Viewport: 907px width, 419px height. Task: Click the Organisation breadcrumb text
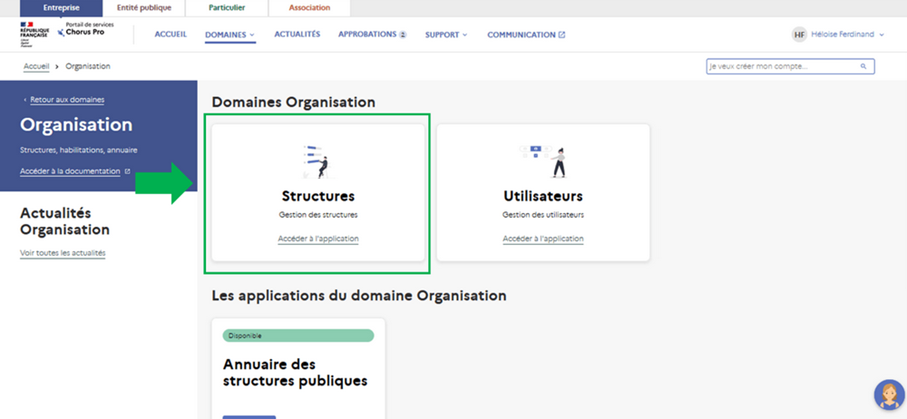tap(88, 67)
